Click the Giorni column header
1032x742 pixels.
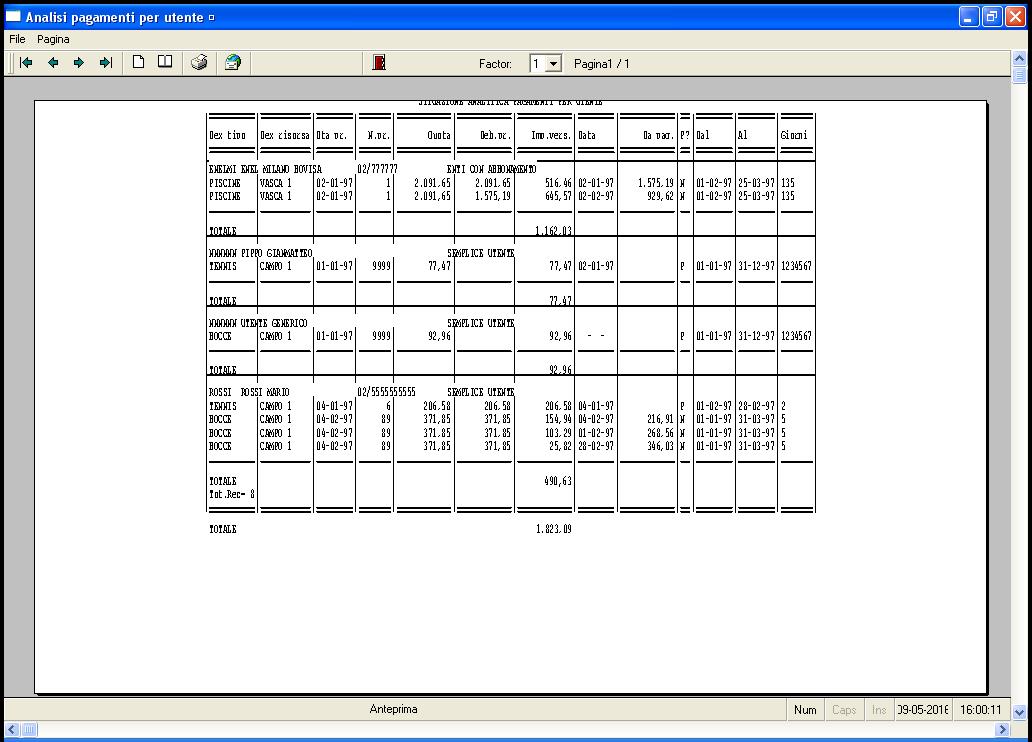(794, 135)
